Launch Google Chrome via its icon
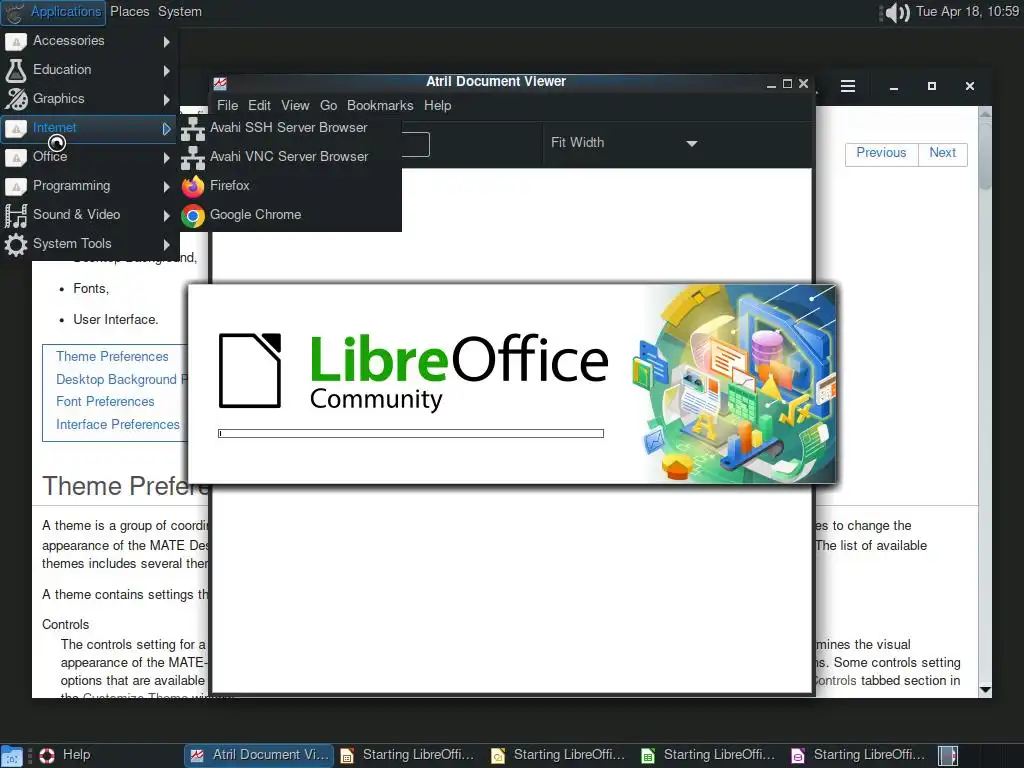The width and height of the screenshot is (1024, 768). (193, 215)
